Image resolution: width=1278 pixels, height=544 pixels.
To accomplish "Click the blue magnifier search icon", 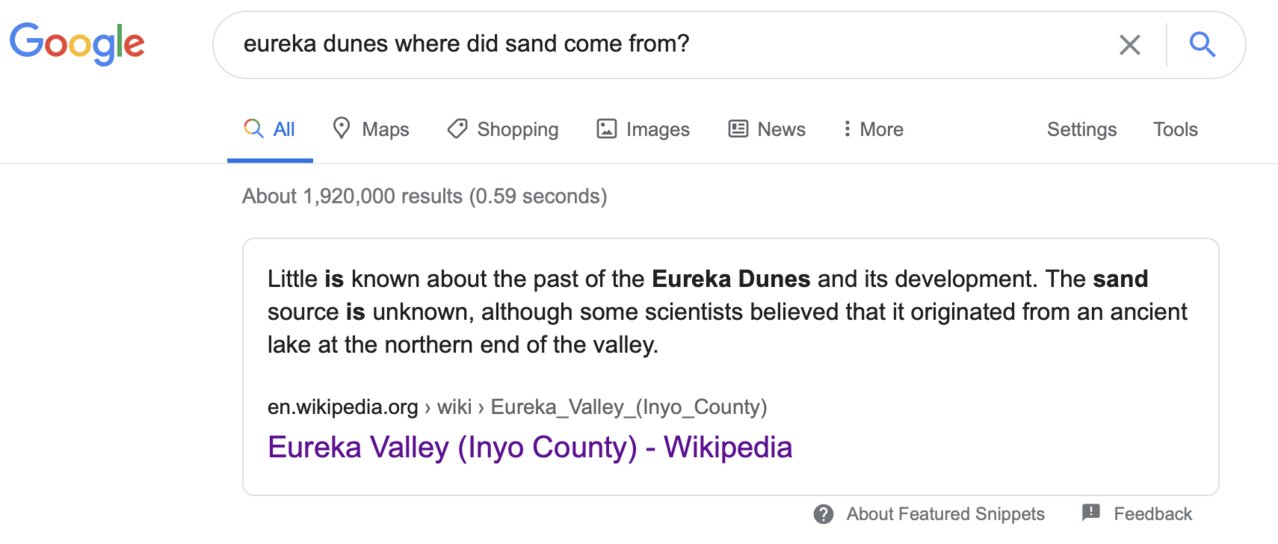I will pyautogui.click(x=1202, y=44).
